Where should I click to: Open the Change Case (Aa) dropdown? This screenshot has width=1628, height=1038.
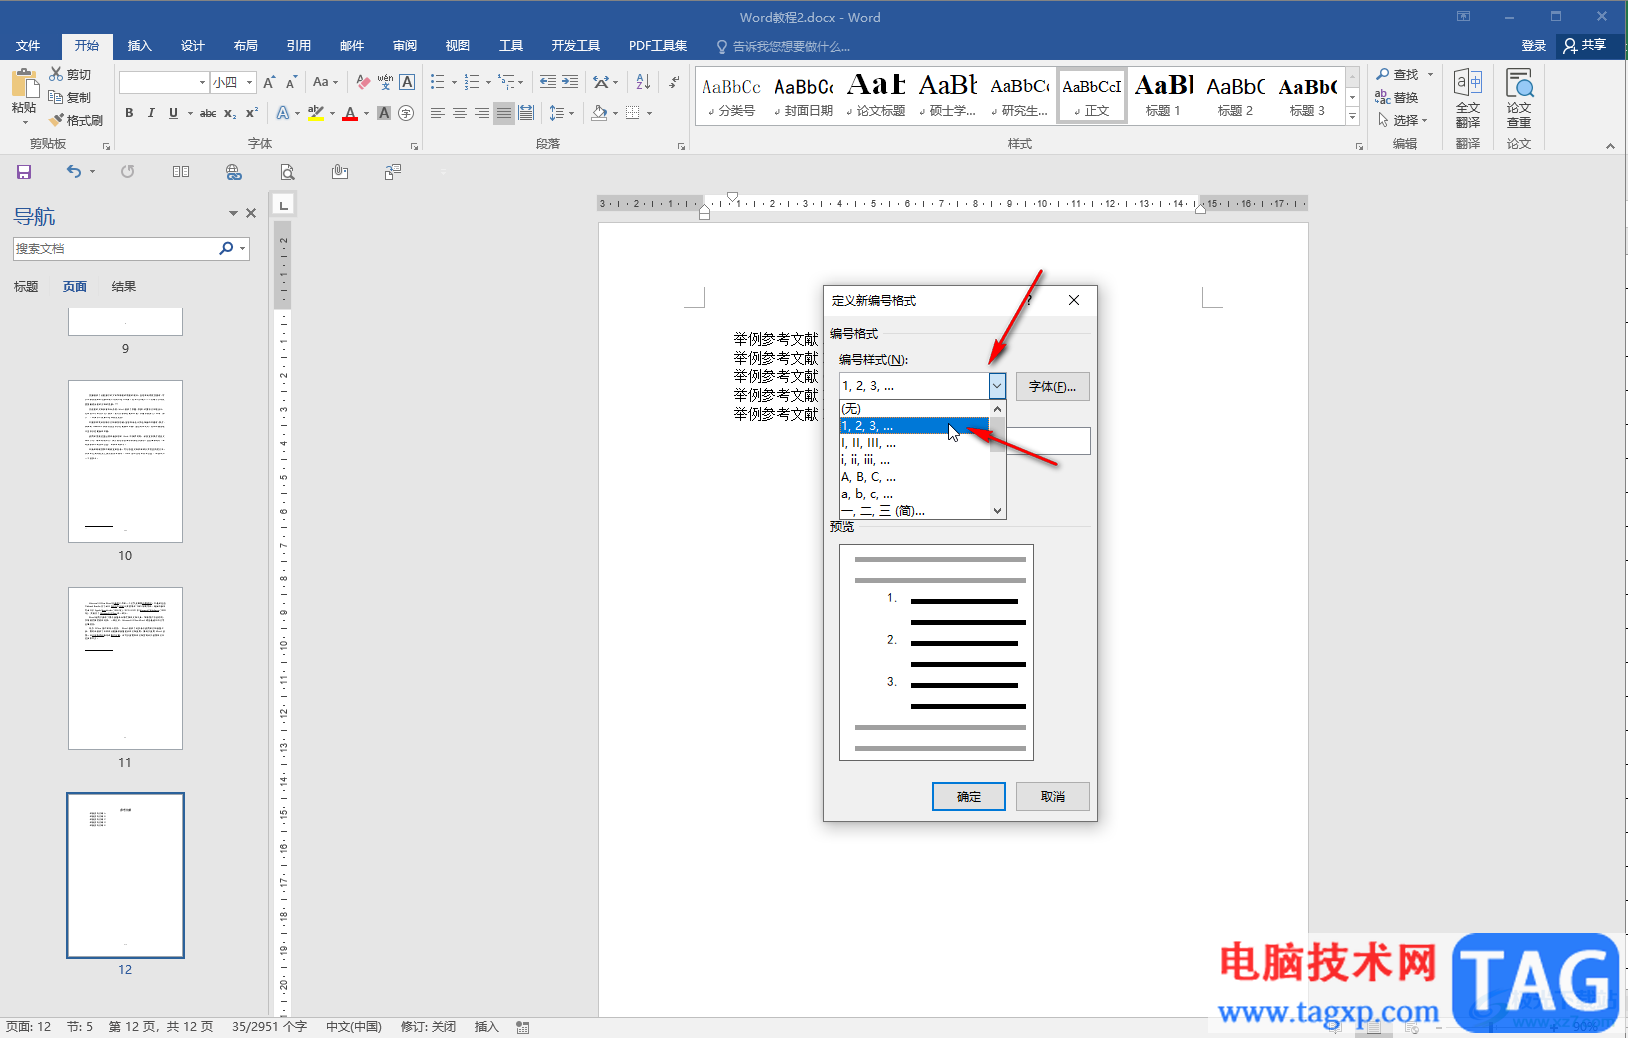(x=325, y=82)
